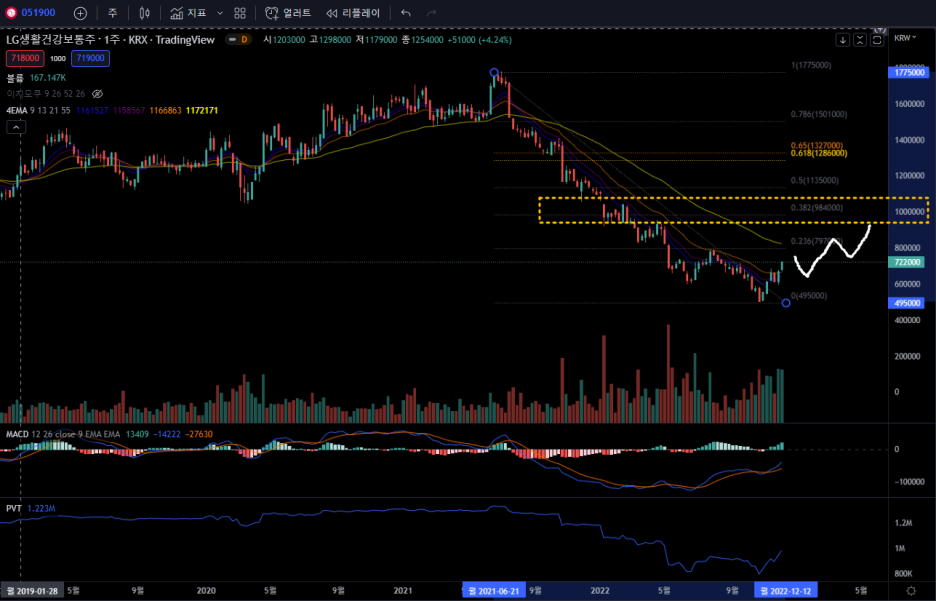The width and height of the screenshot is (936, 601).
Task: Open symbol search for 051900
Action: pyautogui.click(x=38, y=13)
